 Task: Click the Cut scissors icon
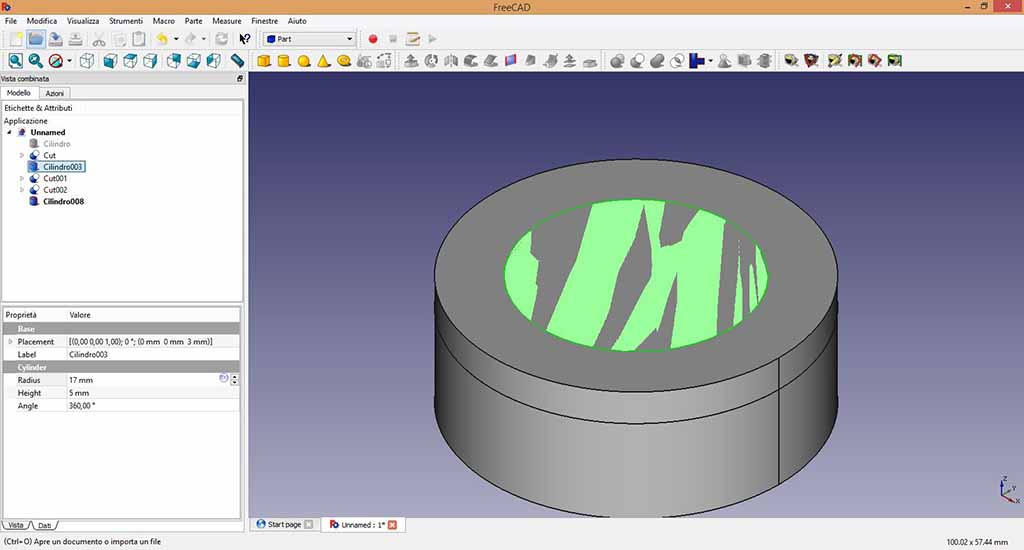99,39
